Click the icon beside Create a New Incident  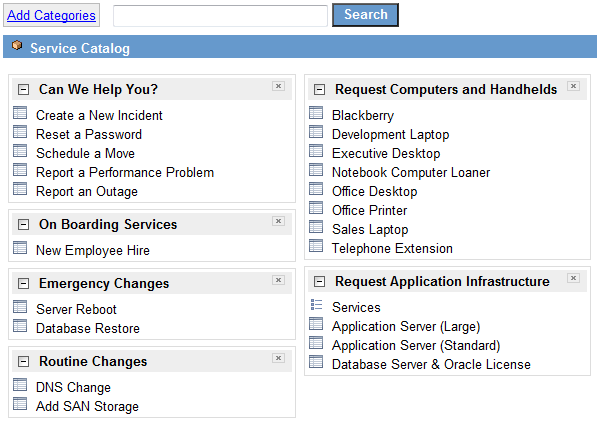[20, 113]
